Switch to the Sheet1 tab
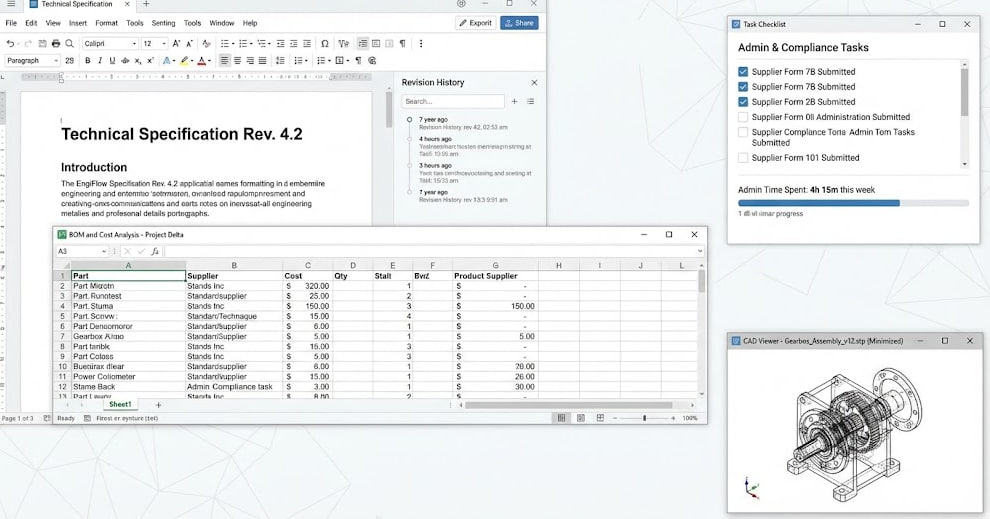 [x=120, y=404]
